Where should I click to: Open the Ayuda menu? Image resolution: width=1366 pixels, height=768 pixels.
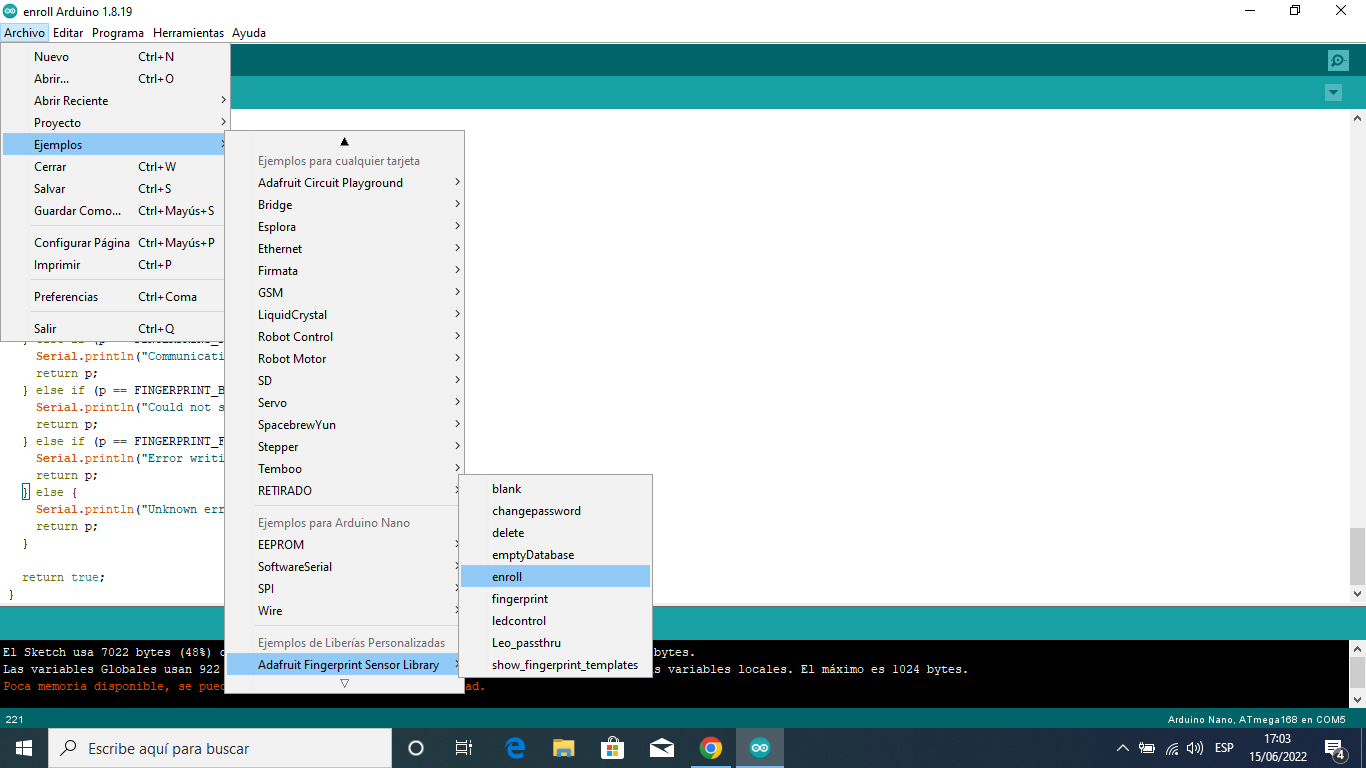(249, 33)
